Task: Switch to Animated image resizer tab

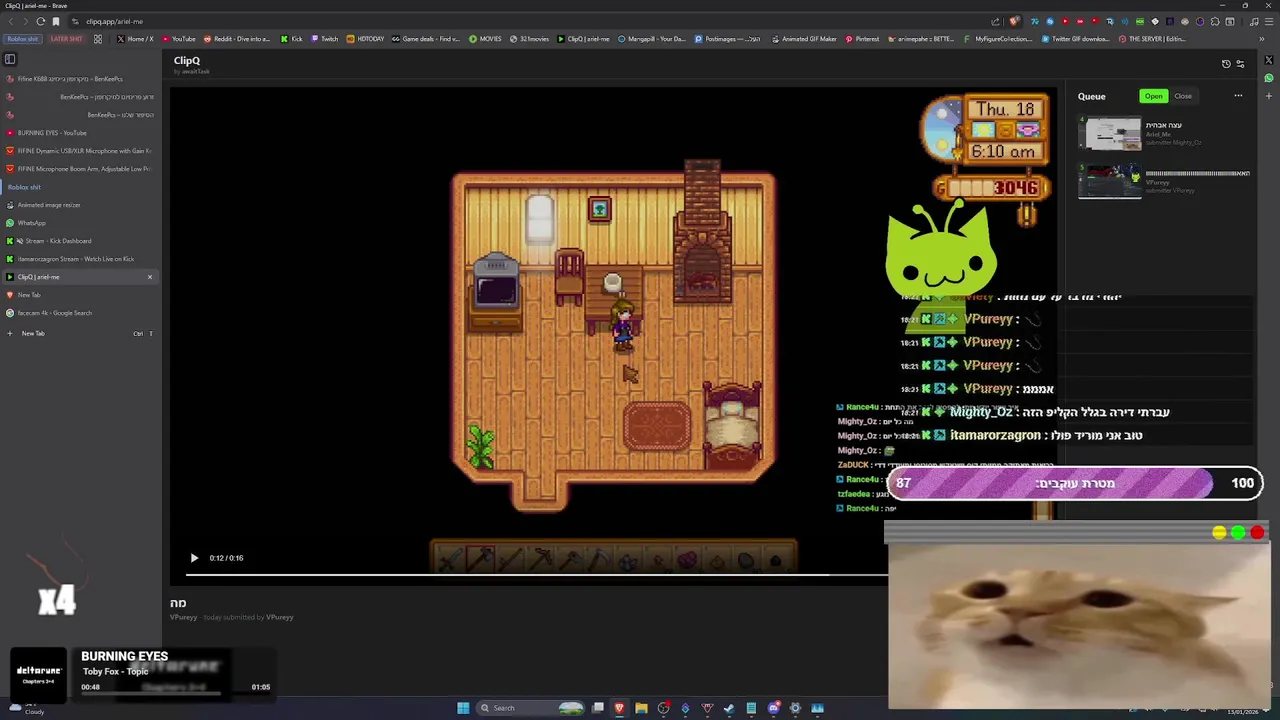Action: (80, 205)
